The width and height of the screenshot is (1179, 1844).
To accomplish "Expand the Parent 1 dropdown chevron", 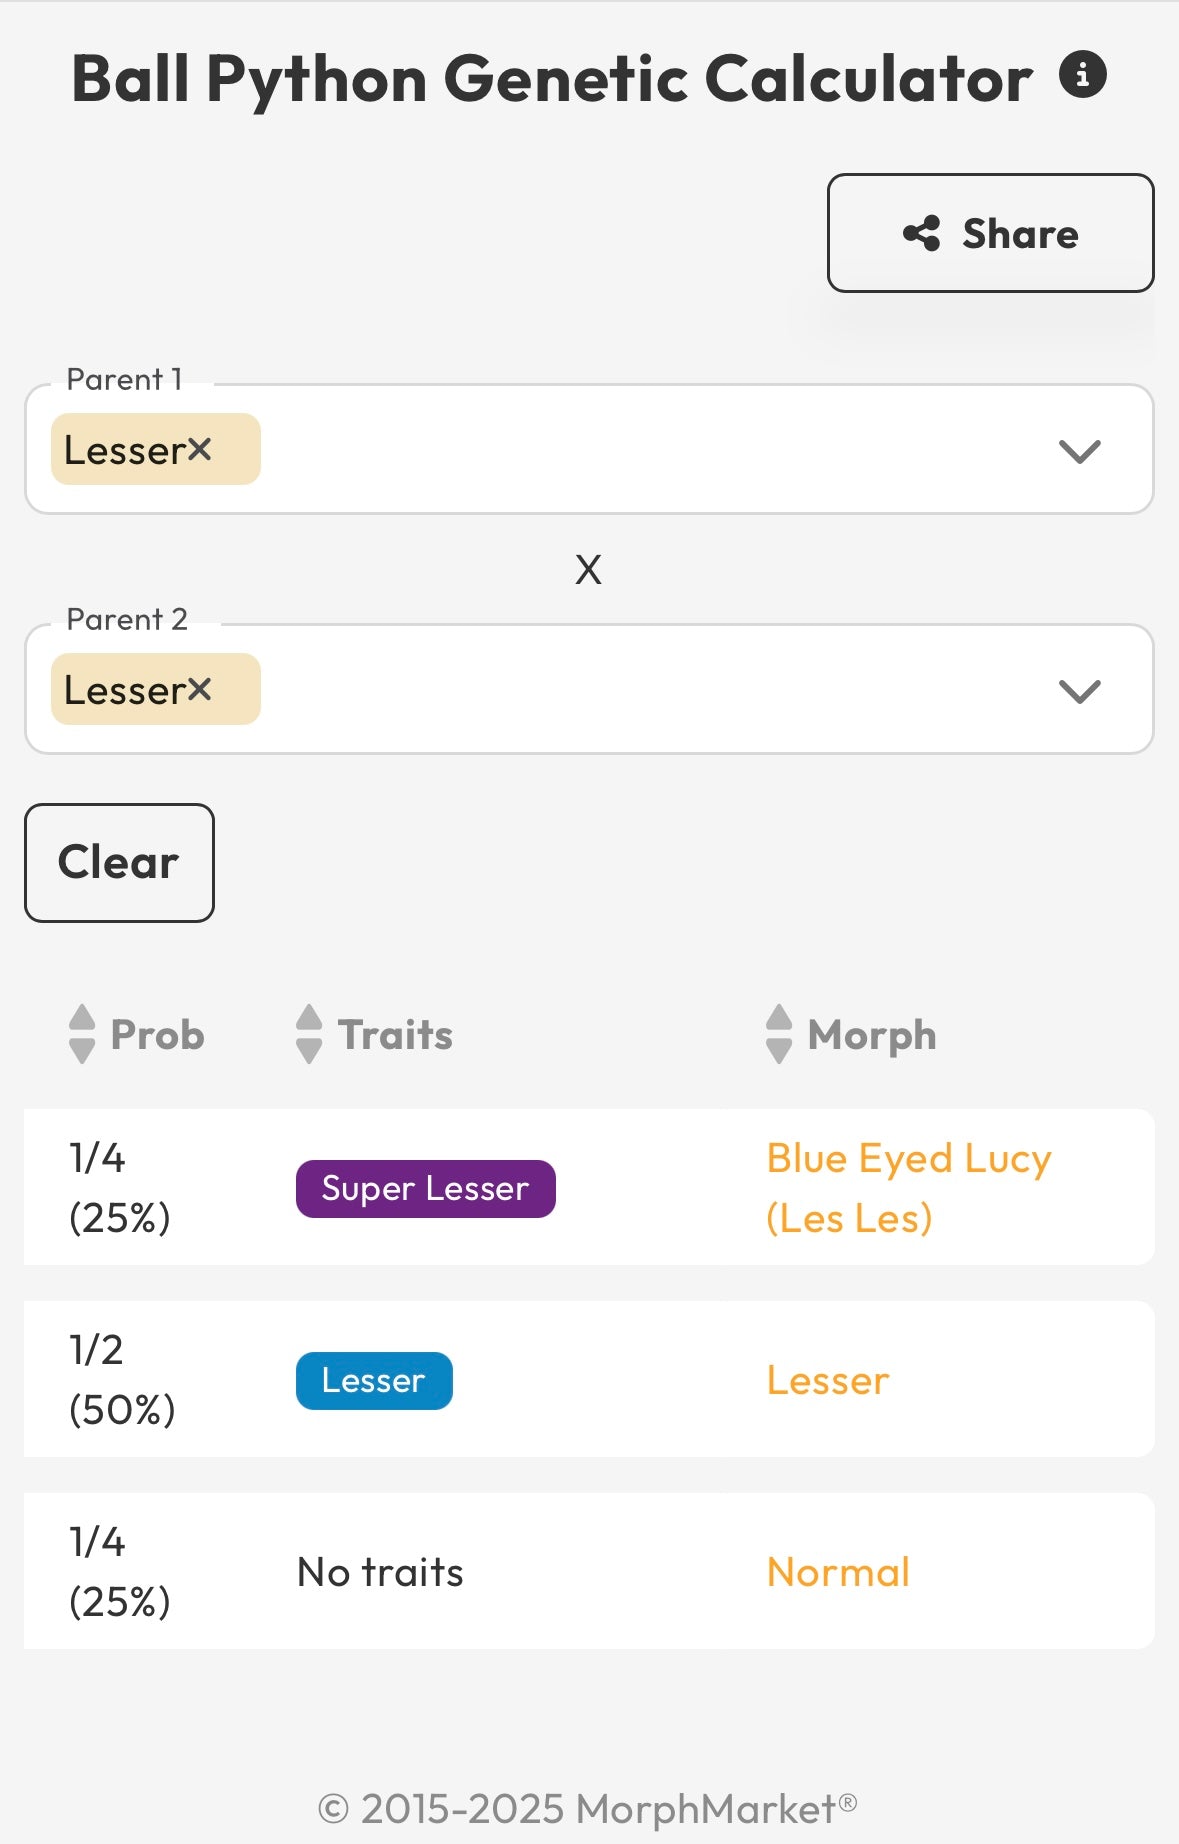I will [1080, 451].
